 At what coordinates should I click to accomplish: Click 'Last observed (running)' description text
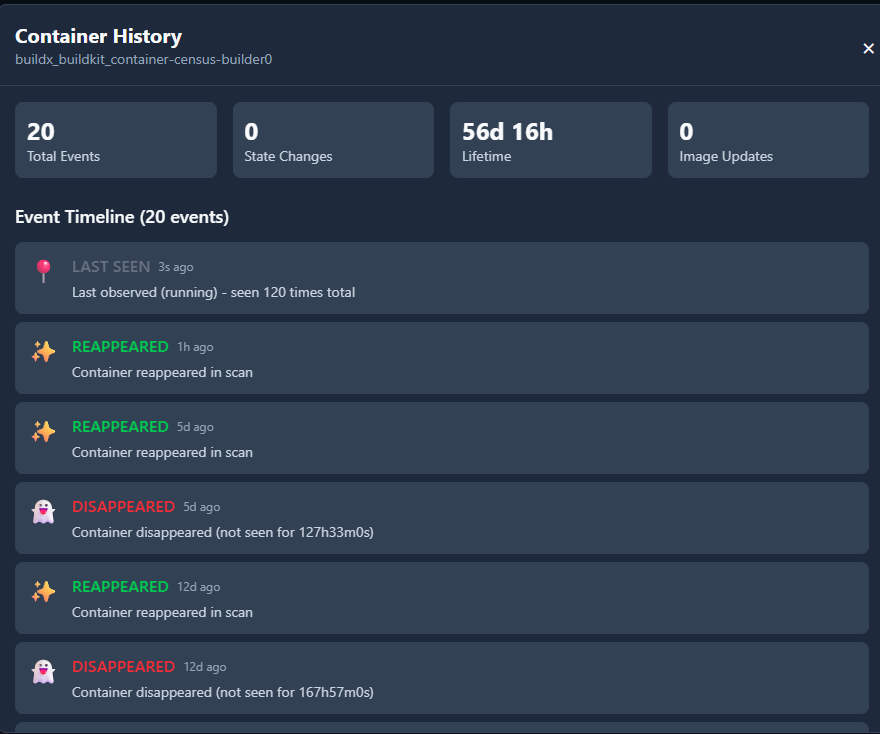pyautogui.click(x=213, y=293)
